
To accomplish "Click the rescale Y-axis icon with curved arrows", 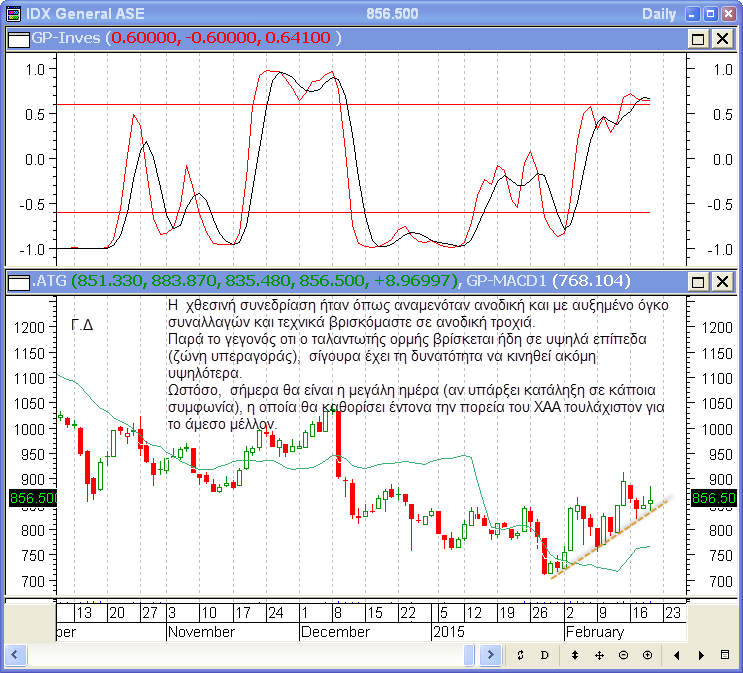I will pyautogui.click(x=520, y=655).
